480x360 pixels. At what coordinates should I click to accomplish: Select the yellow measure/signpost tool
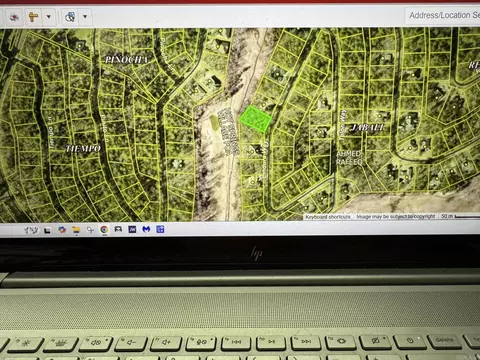pyautogui.click(x=33, y=17)
